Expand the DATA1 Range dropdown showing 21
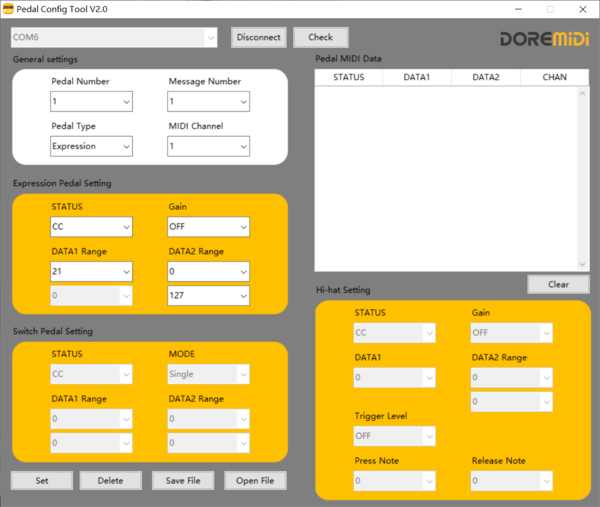600x507 pixels. 91,272
